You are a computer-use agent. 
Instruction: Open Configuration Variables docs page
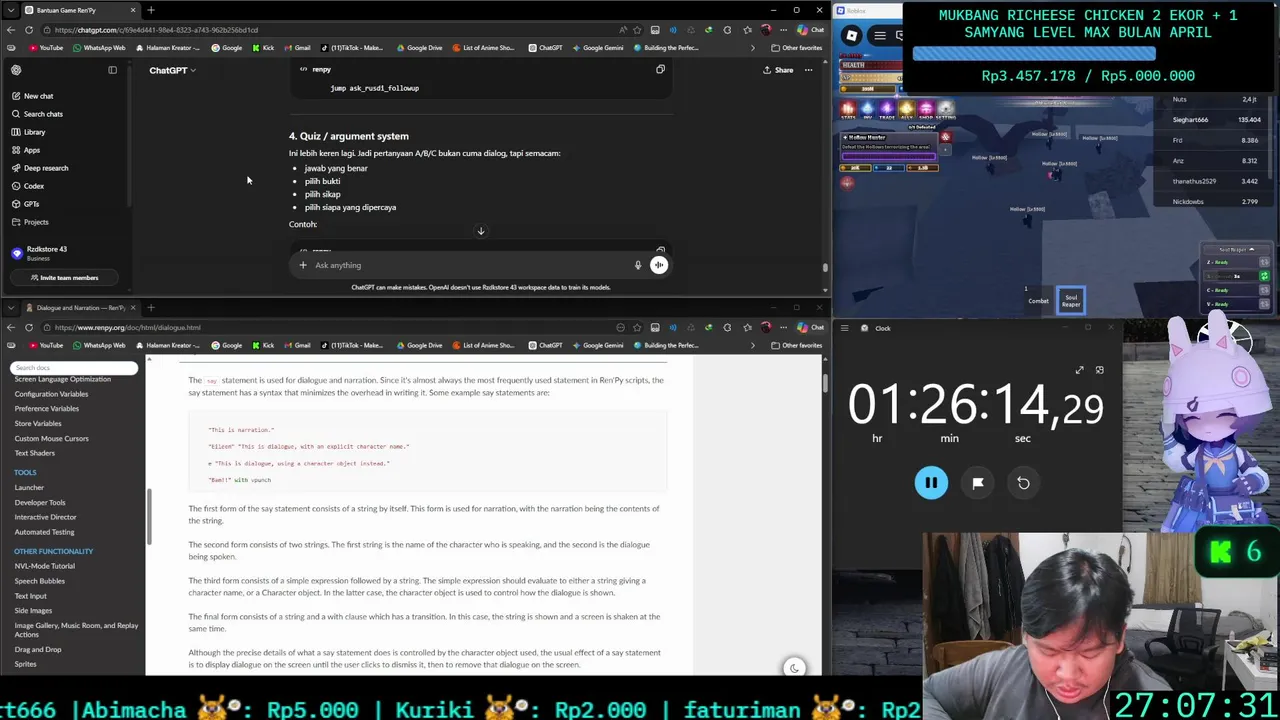point(51,394)
